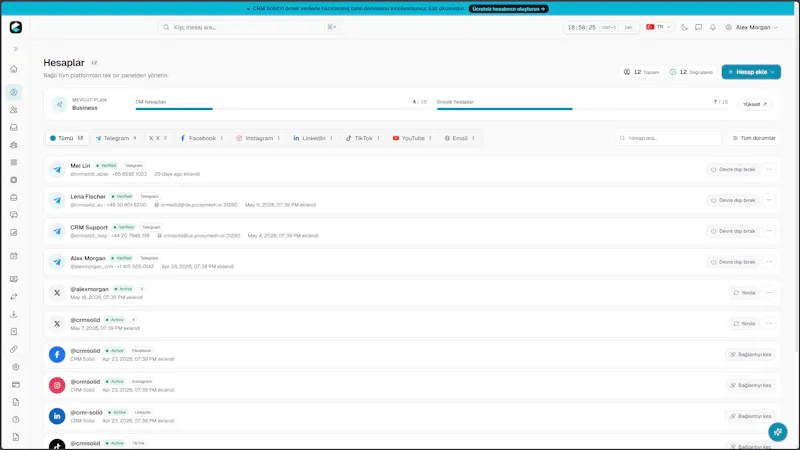Disable the Alex Morgan Telegram account
This screenshot has height=450, width=800.
[733, 262]
